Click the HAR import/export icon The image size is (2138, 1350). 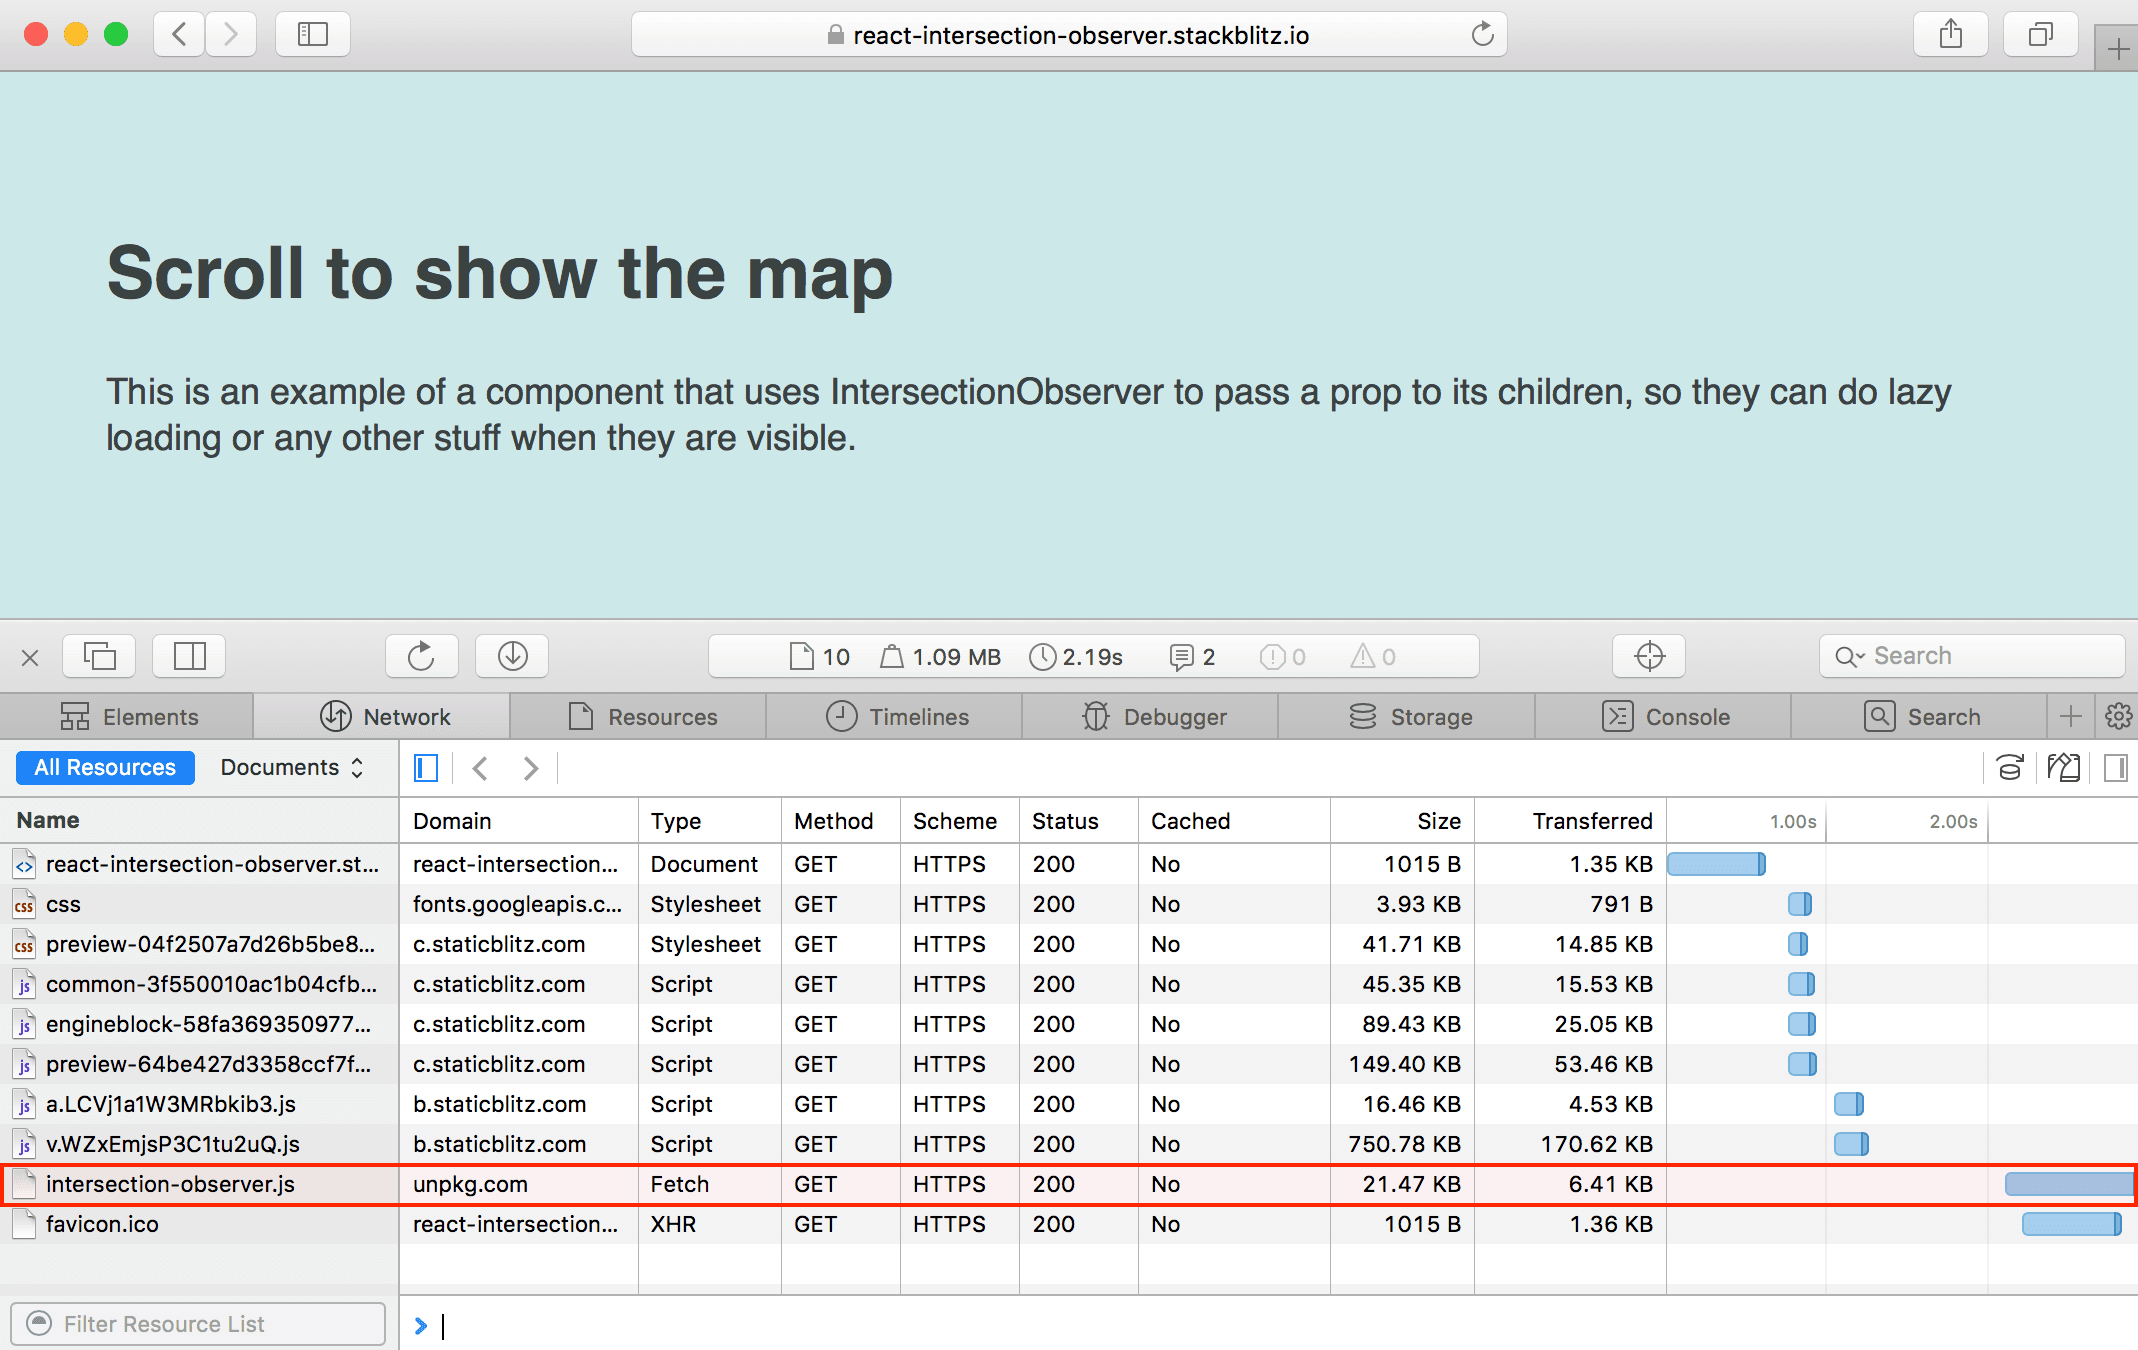pos(2064,767)
